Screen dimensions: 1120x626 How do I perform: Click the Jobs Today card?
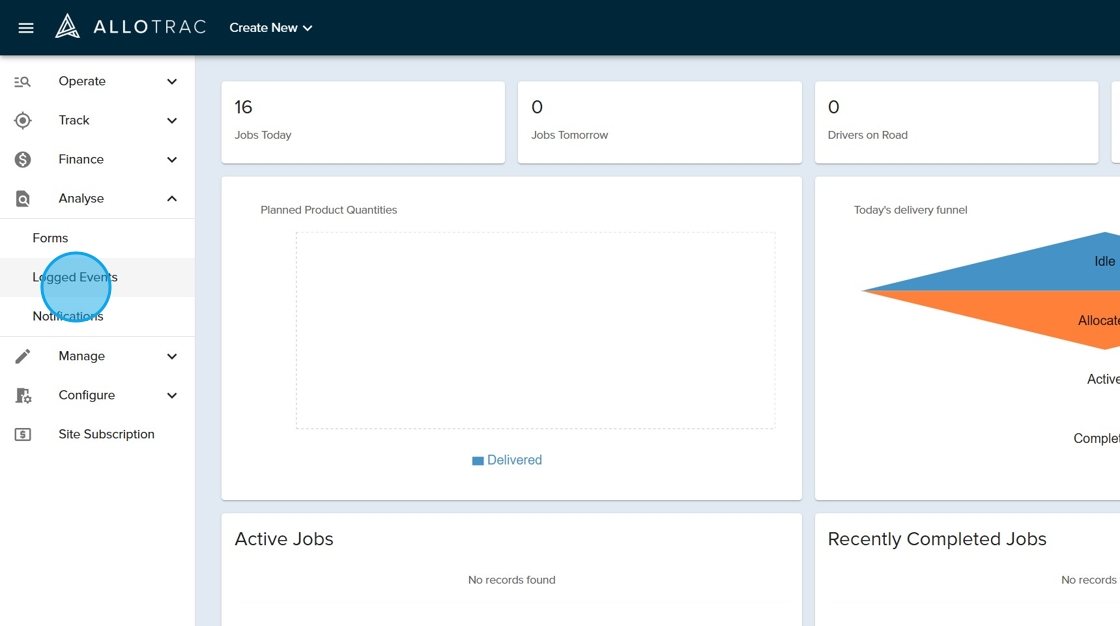click(x=362, y=122)
